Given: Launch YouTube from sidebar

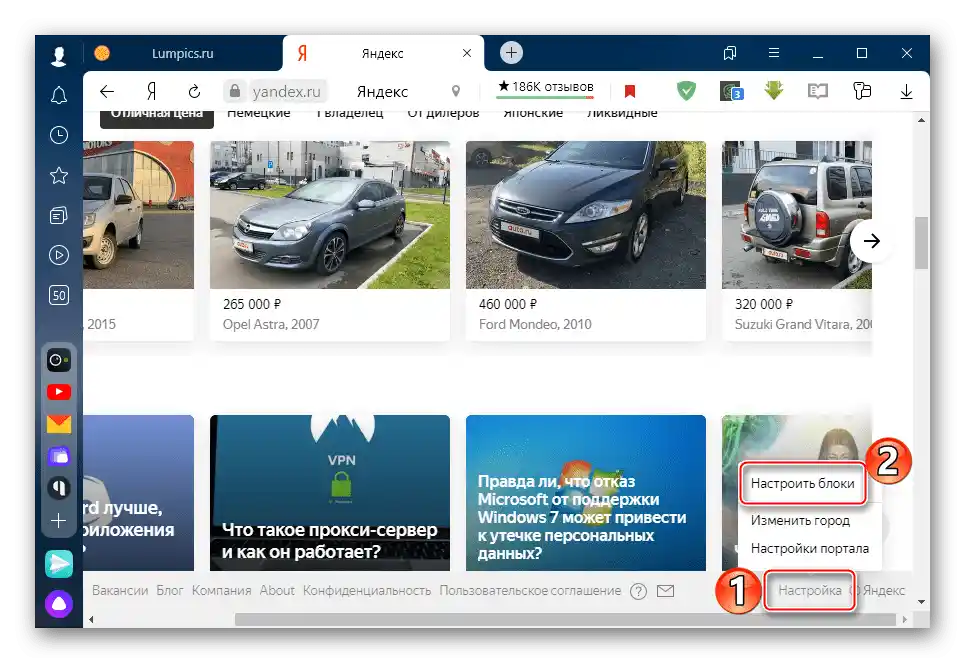Looking at the screenshot, I should (59, 392).
